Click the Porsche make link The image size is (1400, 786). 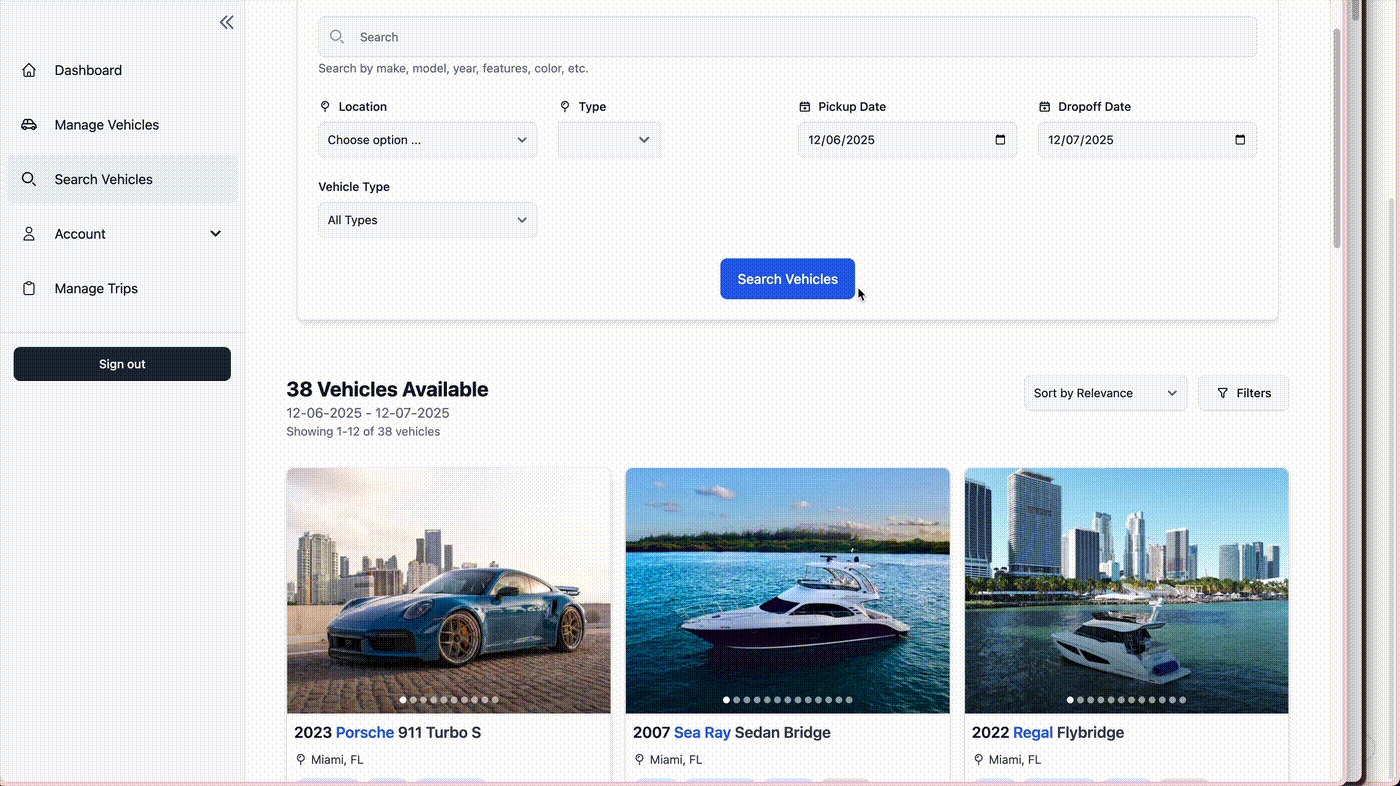[365, 733]
